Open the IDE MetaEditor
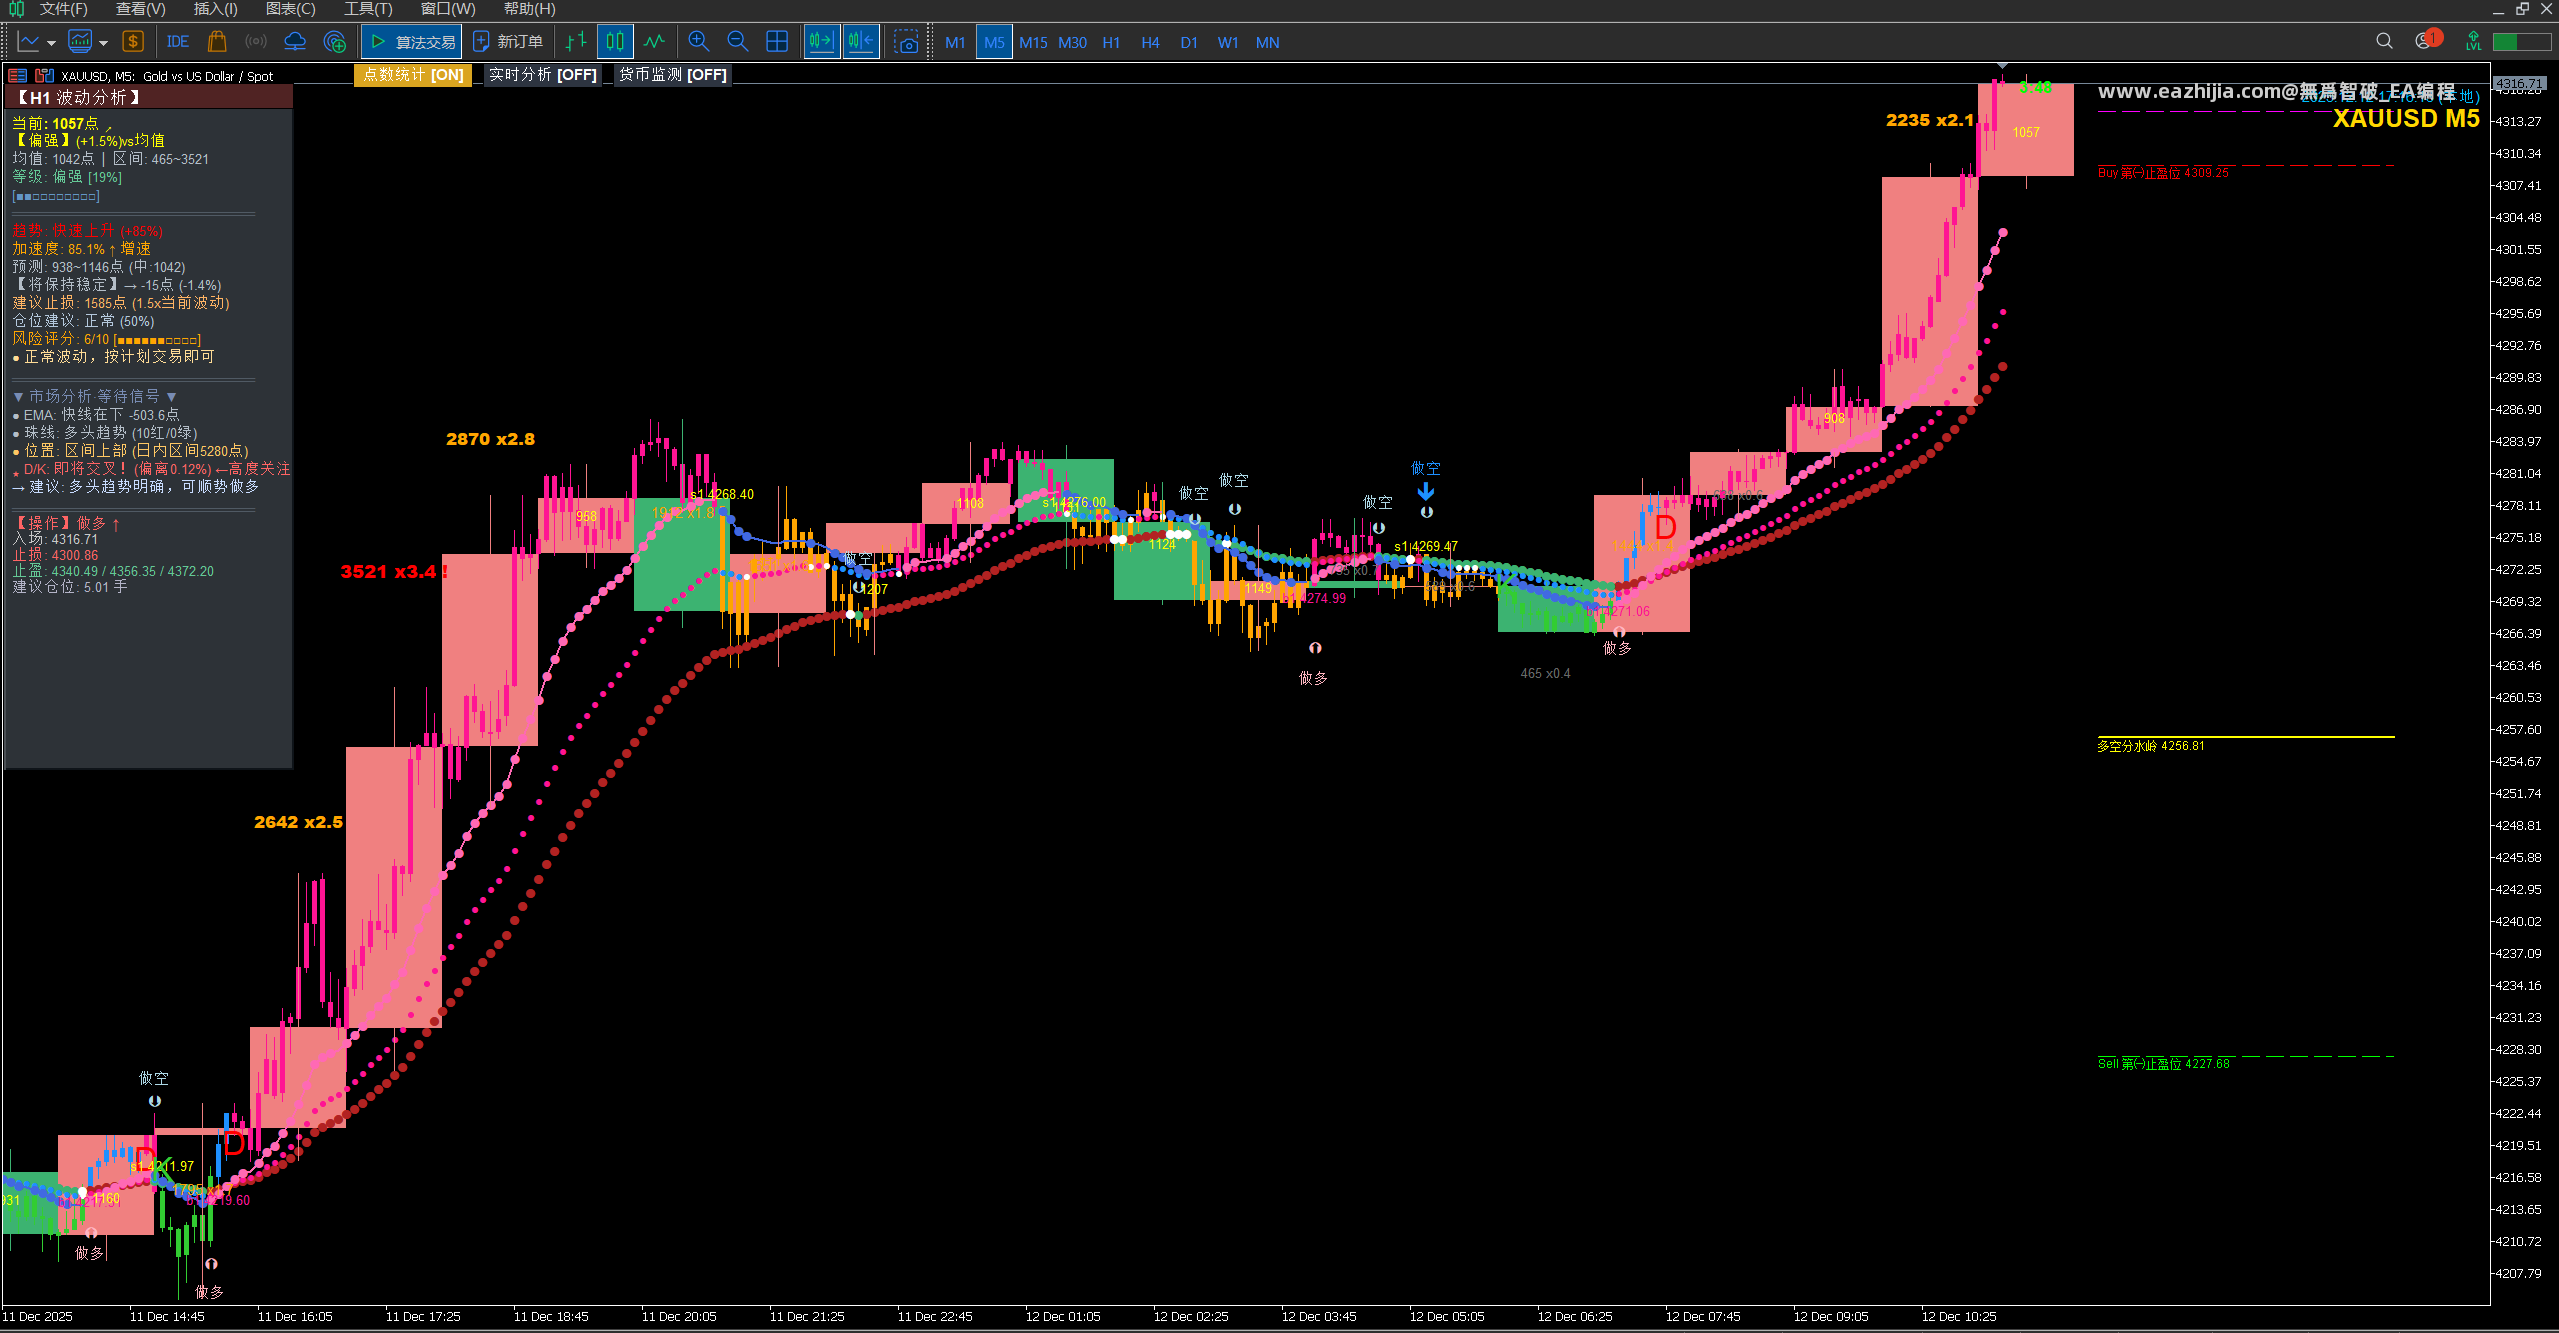This screenshot has width=2559, height=1333. (x=178, y=42)
